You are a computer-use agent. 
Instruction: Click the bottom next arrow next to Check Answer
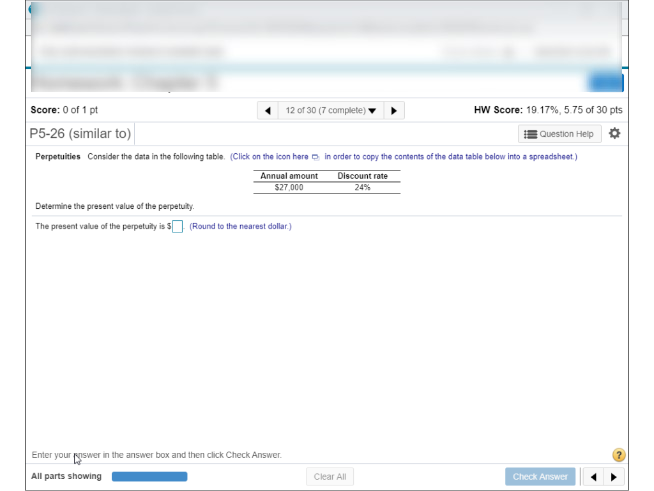614,476
